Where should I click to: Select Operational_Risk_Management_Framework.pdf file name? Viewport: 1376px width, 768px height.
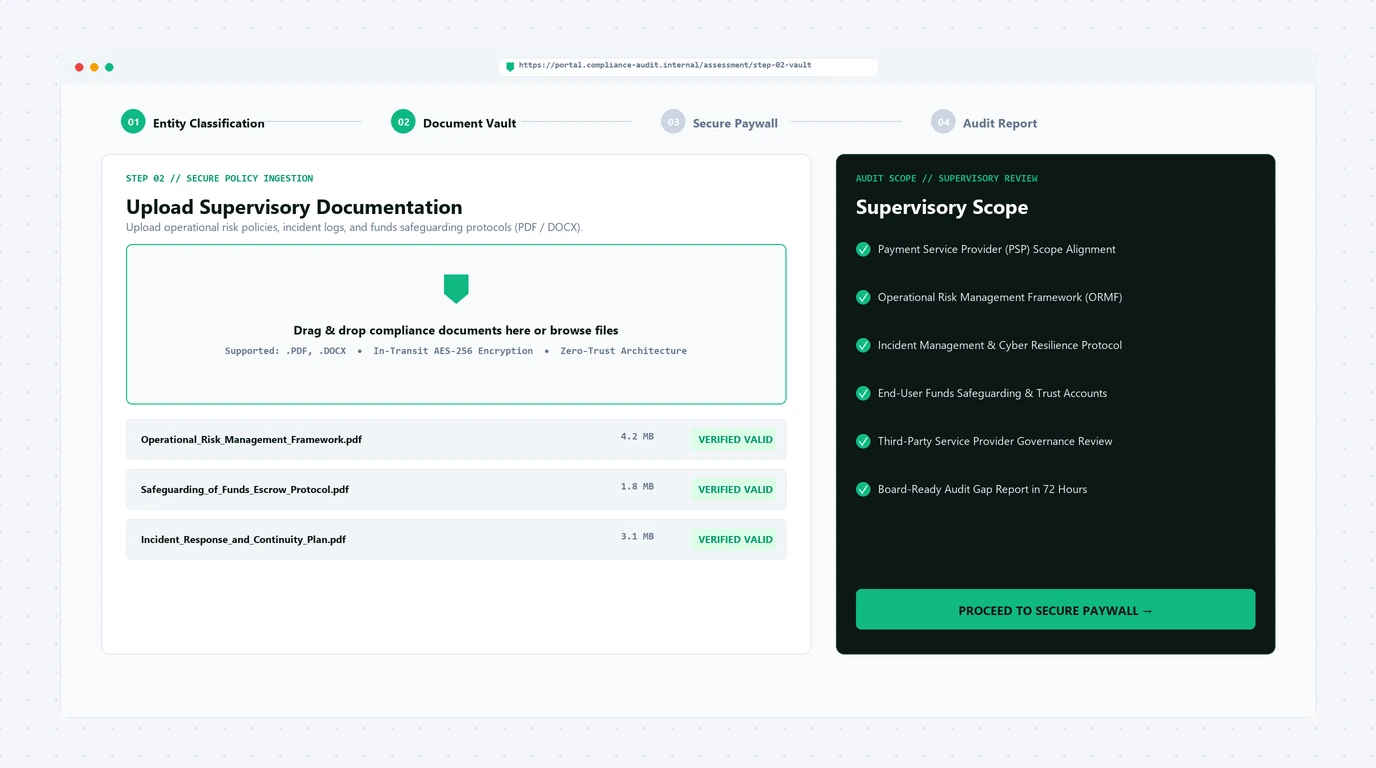tap(251, 440)
